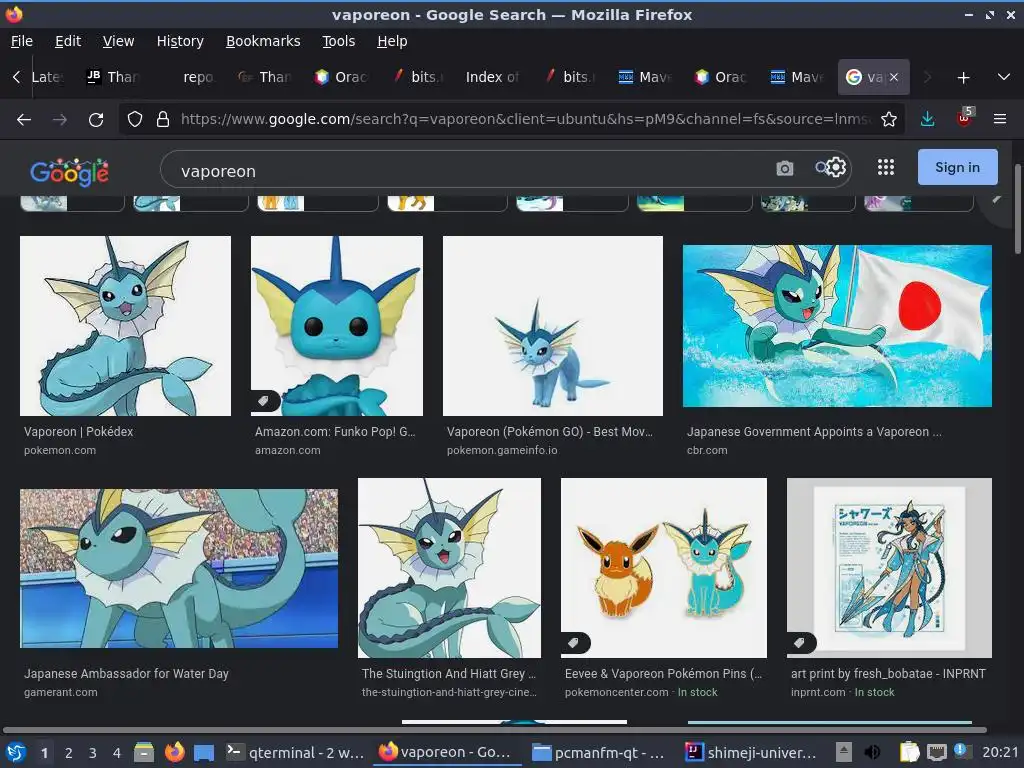Screen dimensions: 1024x768
Task: Switch to the shimeji-universe taskbar window
Action: 751,752
